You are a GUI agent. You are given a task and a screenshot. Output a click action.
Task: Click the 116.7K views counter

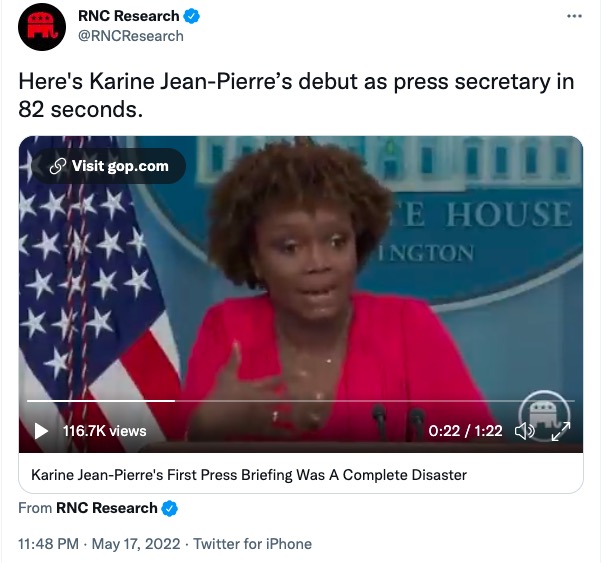(105, 431)
